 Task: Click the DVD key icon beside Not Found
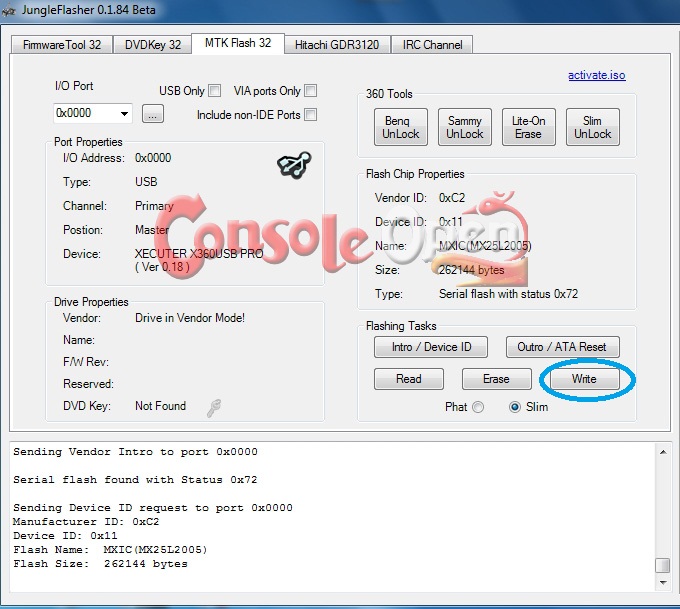(x=214, y=408)
